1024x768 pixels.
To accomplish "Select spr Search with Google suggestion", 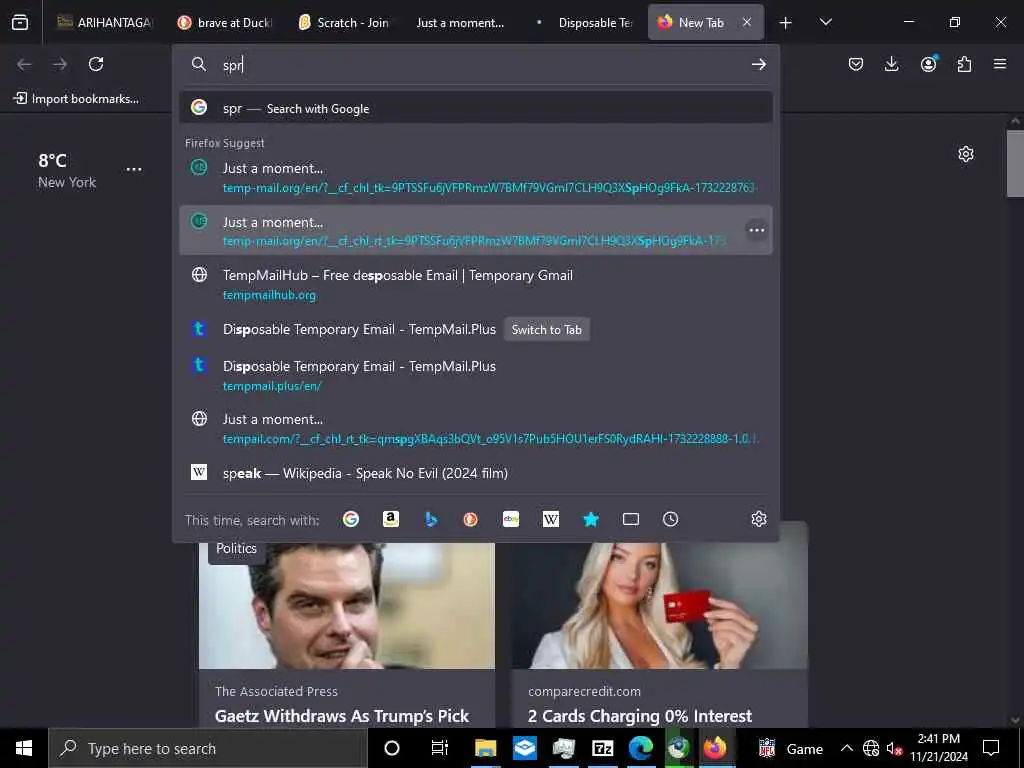I will (475, 108).
